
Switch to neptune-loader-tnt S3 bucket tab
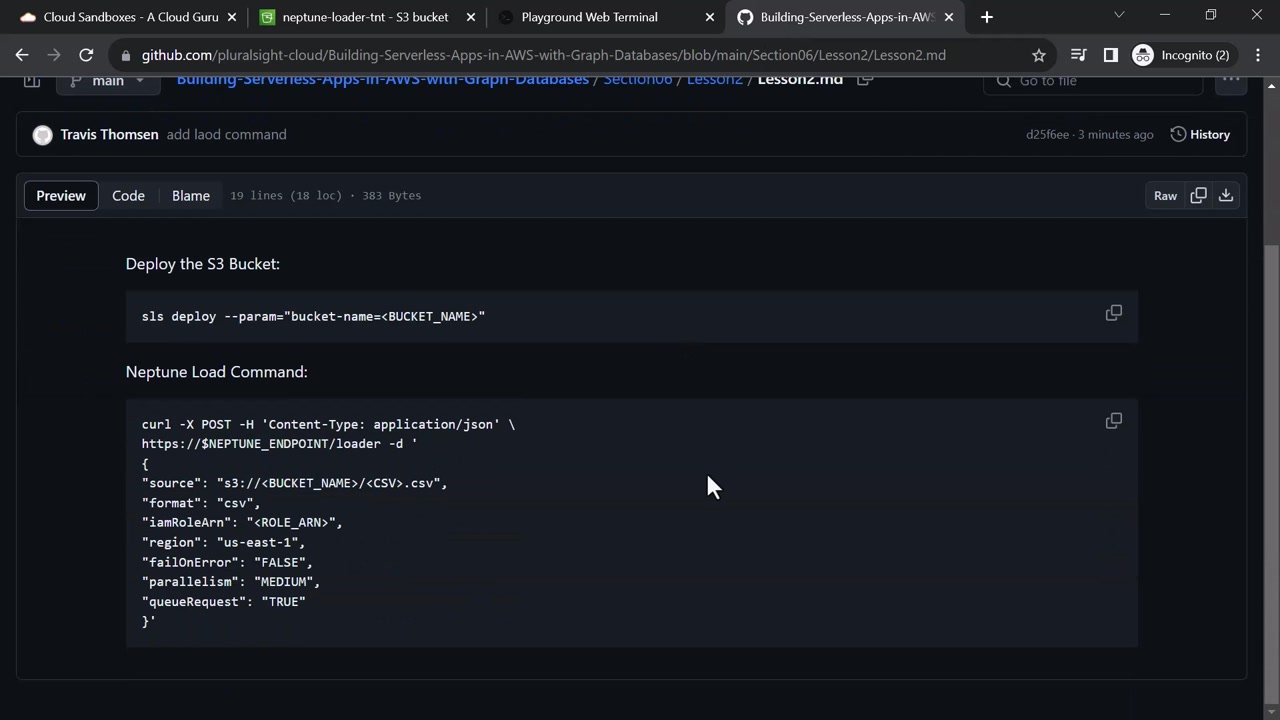pos(364,17)
